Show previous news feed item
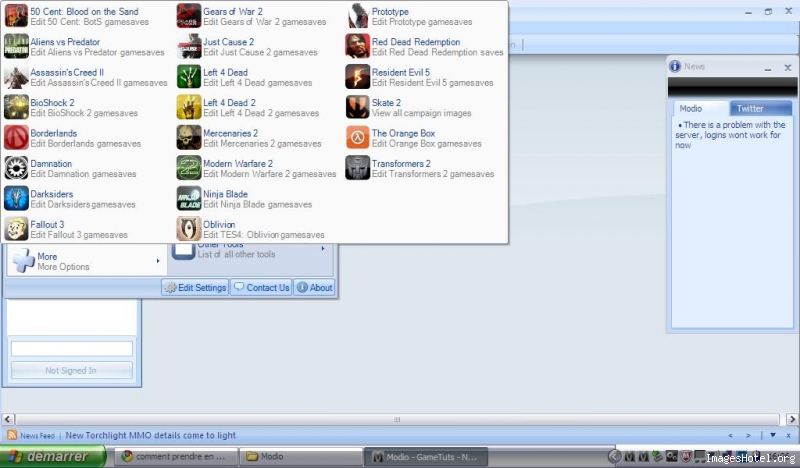800x468 pixels. point(731,435)
